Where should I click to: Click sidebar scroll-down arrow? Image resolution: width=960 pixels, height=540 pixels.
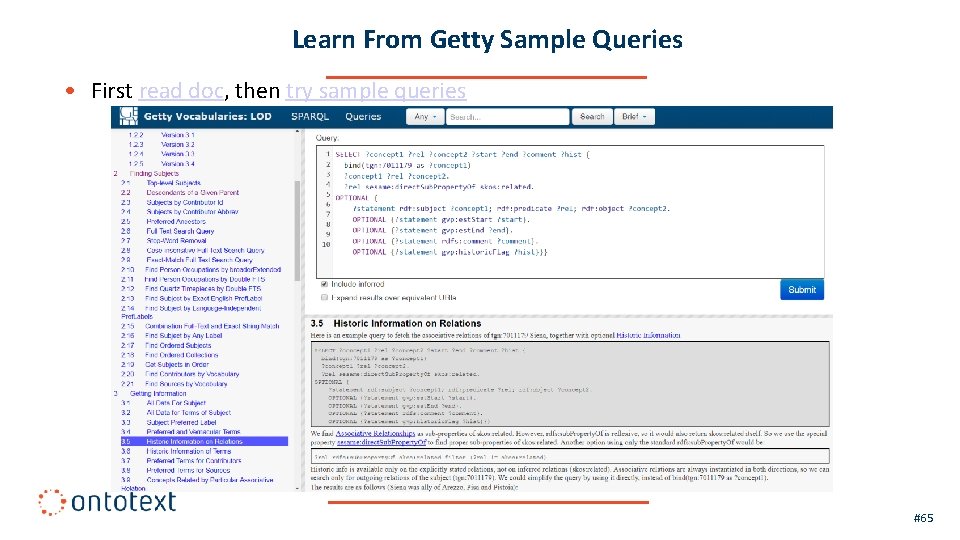pyautogui.click(x=298, y=488)
